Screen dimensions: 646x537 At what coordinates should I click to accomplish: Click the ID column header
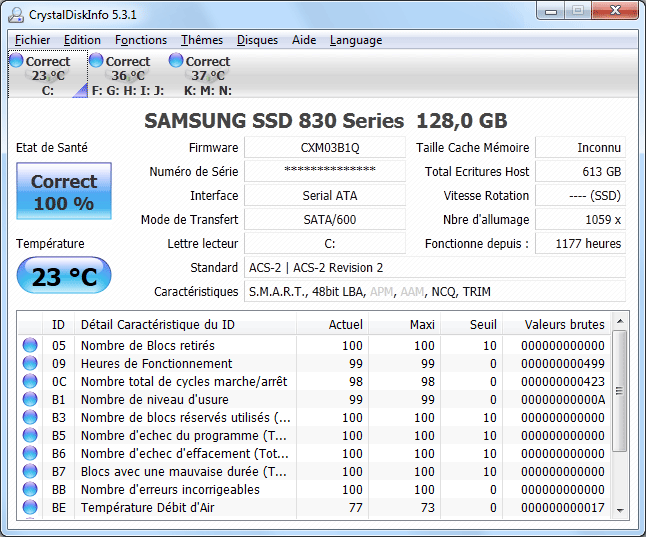[x=59, y=324]
